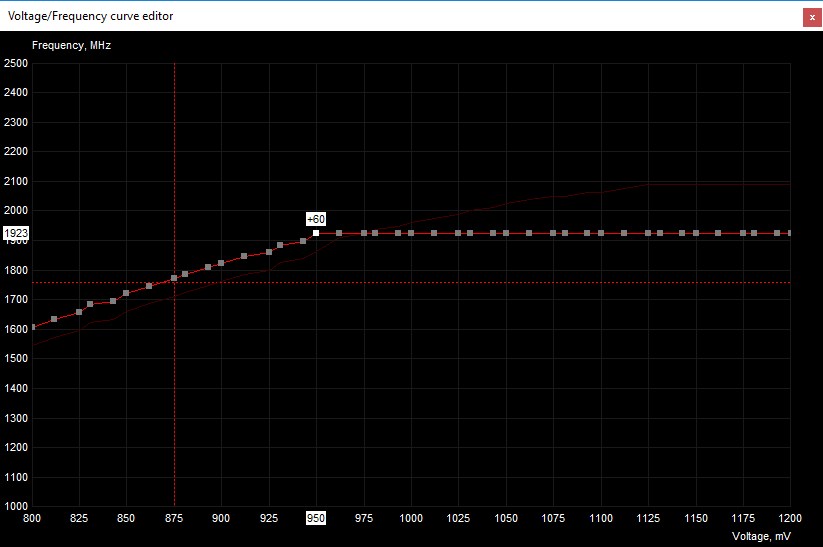Image resolution: width=823 pixels, height=547 pixels.
Task: Select the curve point on the 925 mV gridline
Action: coord(269,252)
